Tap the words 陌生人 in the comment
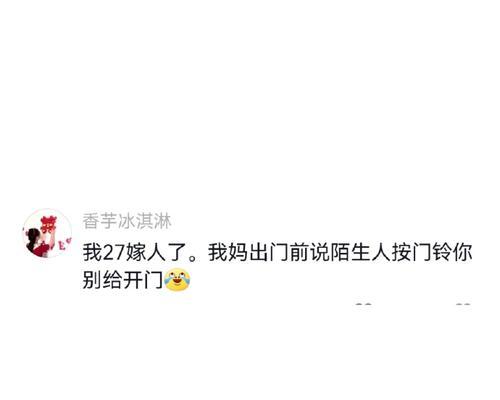Screen dimensions: 500x400 [360, 252]
